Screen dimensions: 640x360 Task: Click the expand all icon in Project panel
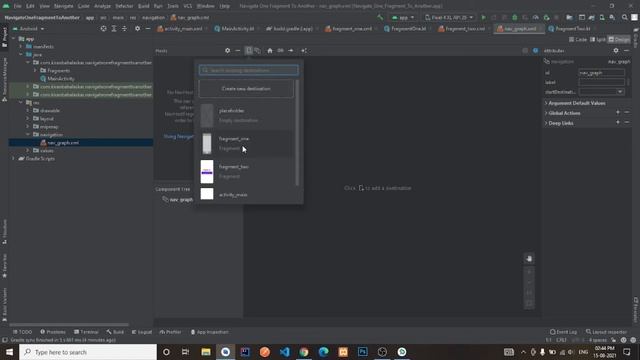pyautogui.click(x=114, y=29)
